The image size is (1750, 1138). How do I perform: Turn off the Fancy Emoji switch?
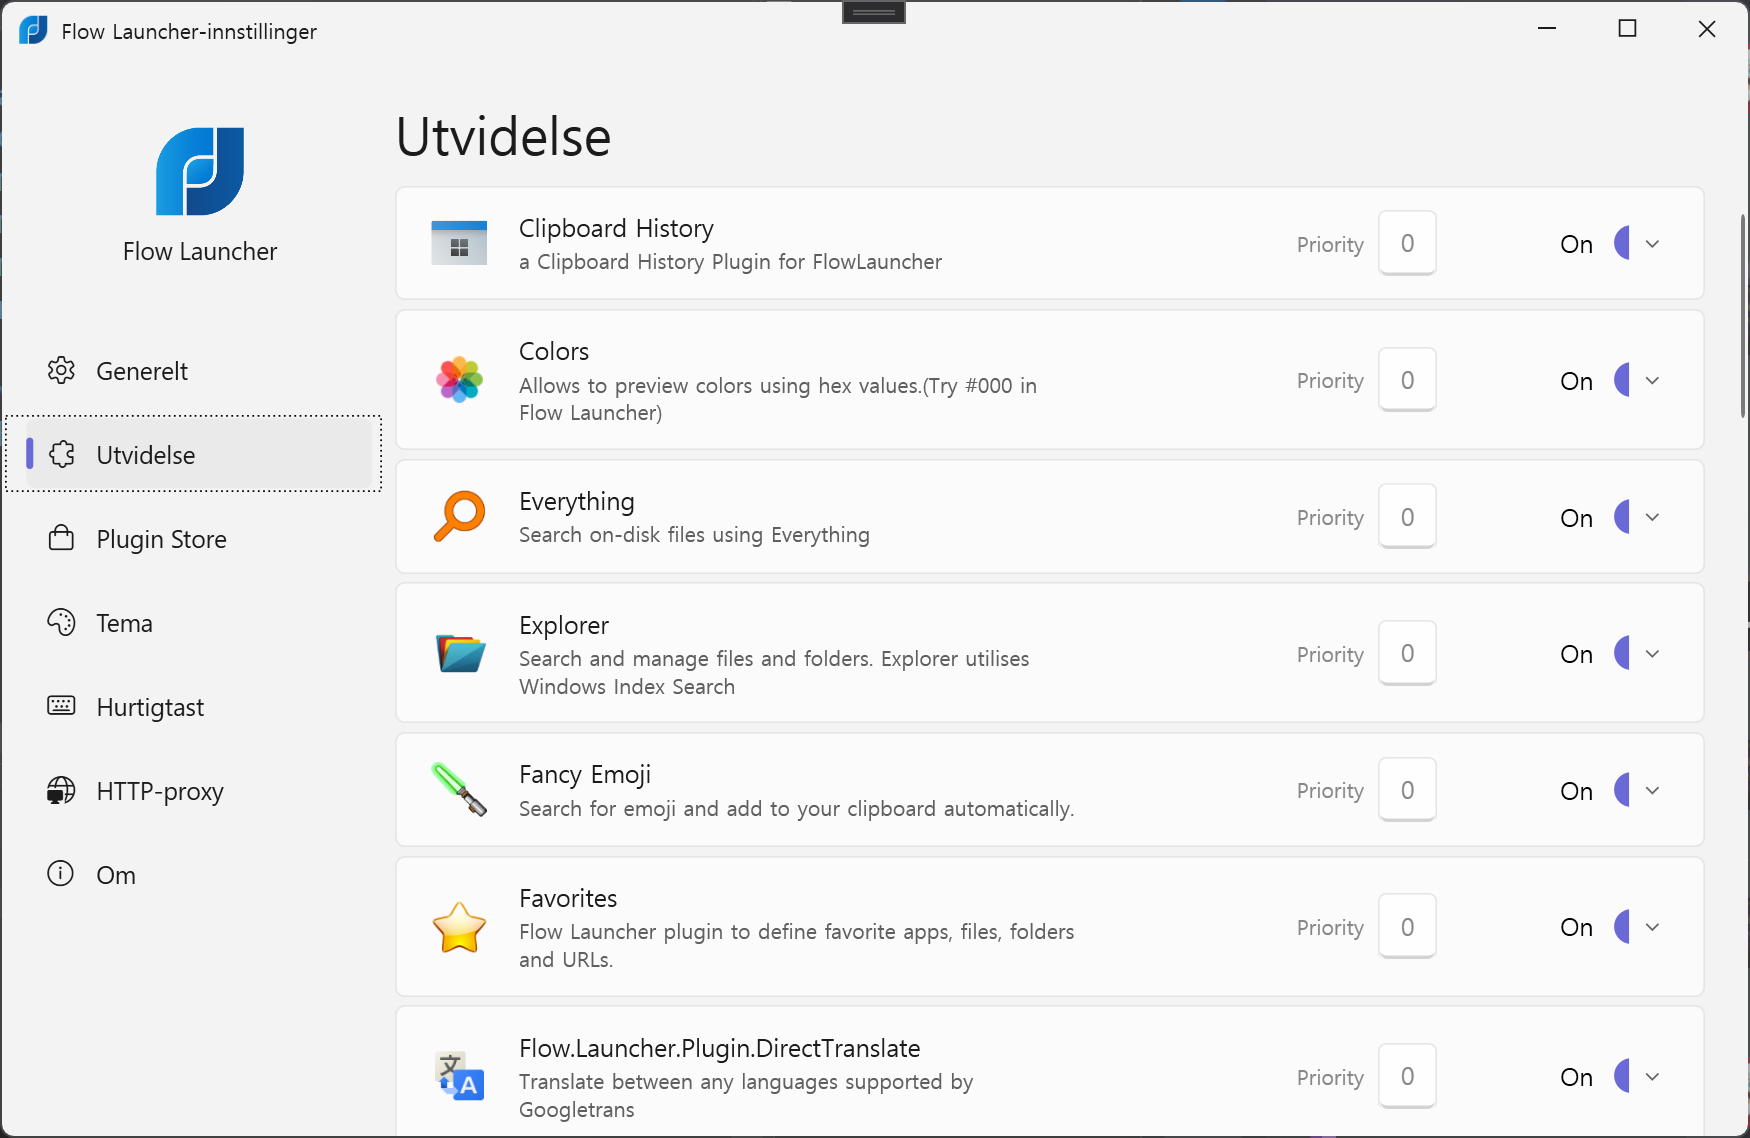pyautogui.click(x=1622, y=790)
